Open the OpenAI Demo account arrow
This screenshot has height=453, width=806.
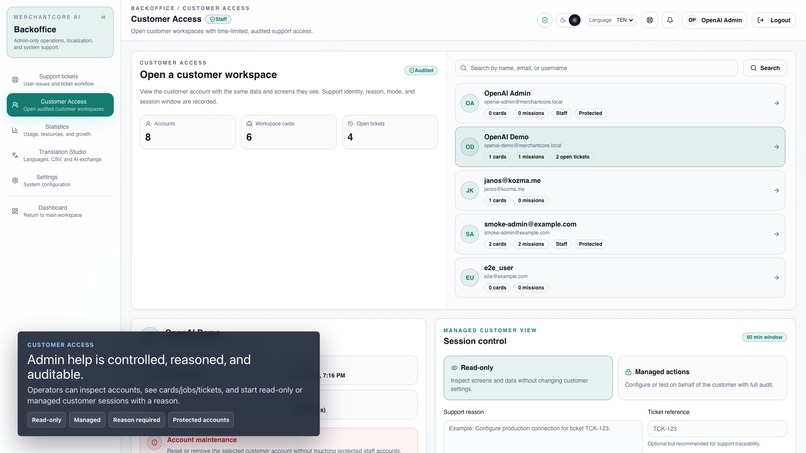click(776, 147)
